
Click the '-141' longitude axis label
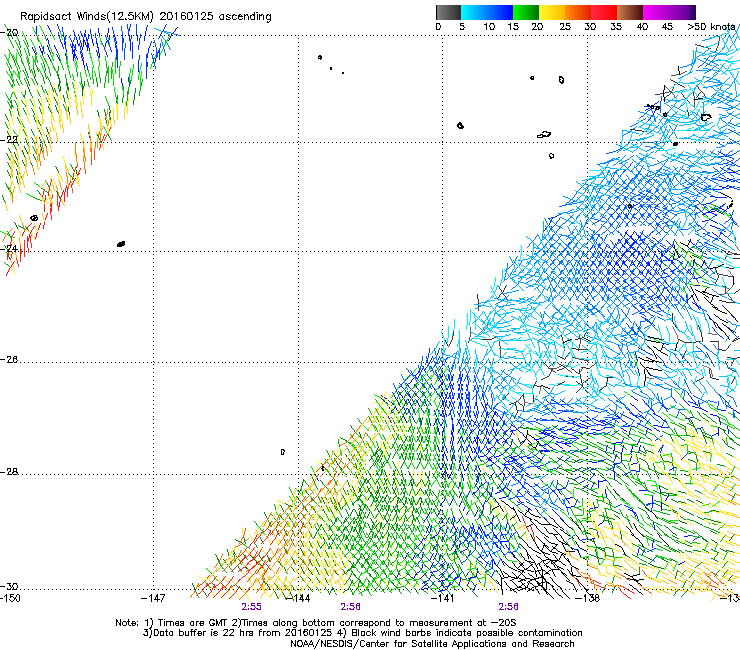pos(443,598)
